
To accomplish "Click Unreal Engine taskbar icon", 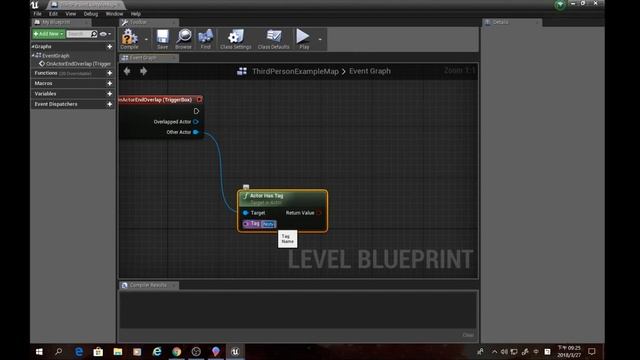I will pos(235,351).
